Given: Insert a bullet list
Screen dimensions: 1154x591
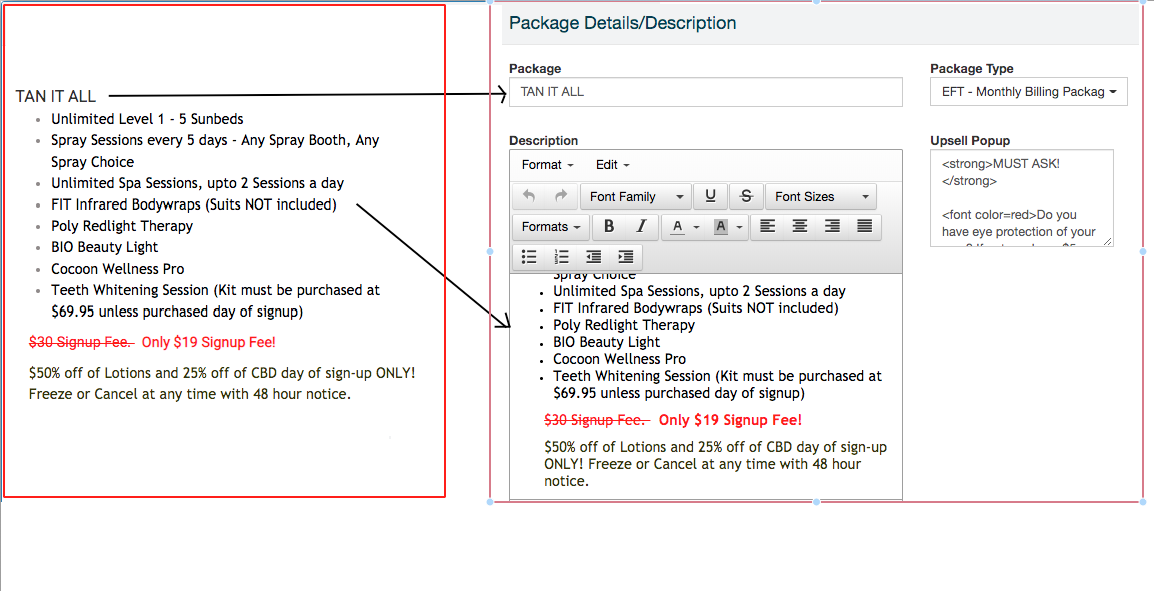Looking at the screenshot, I should (x=529, y=257).
